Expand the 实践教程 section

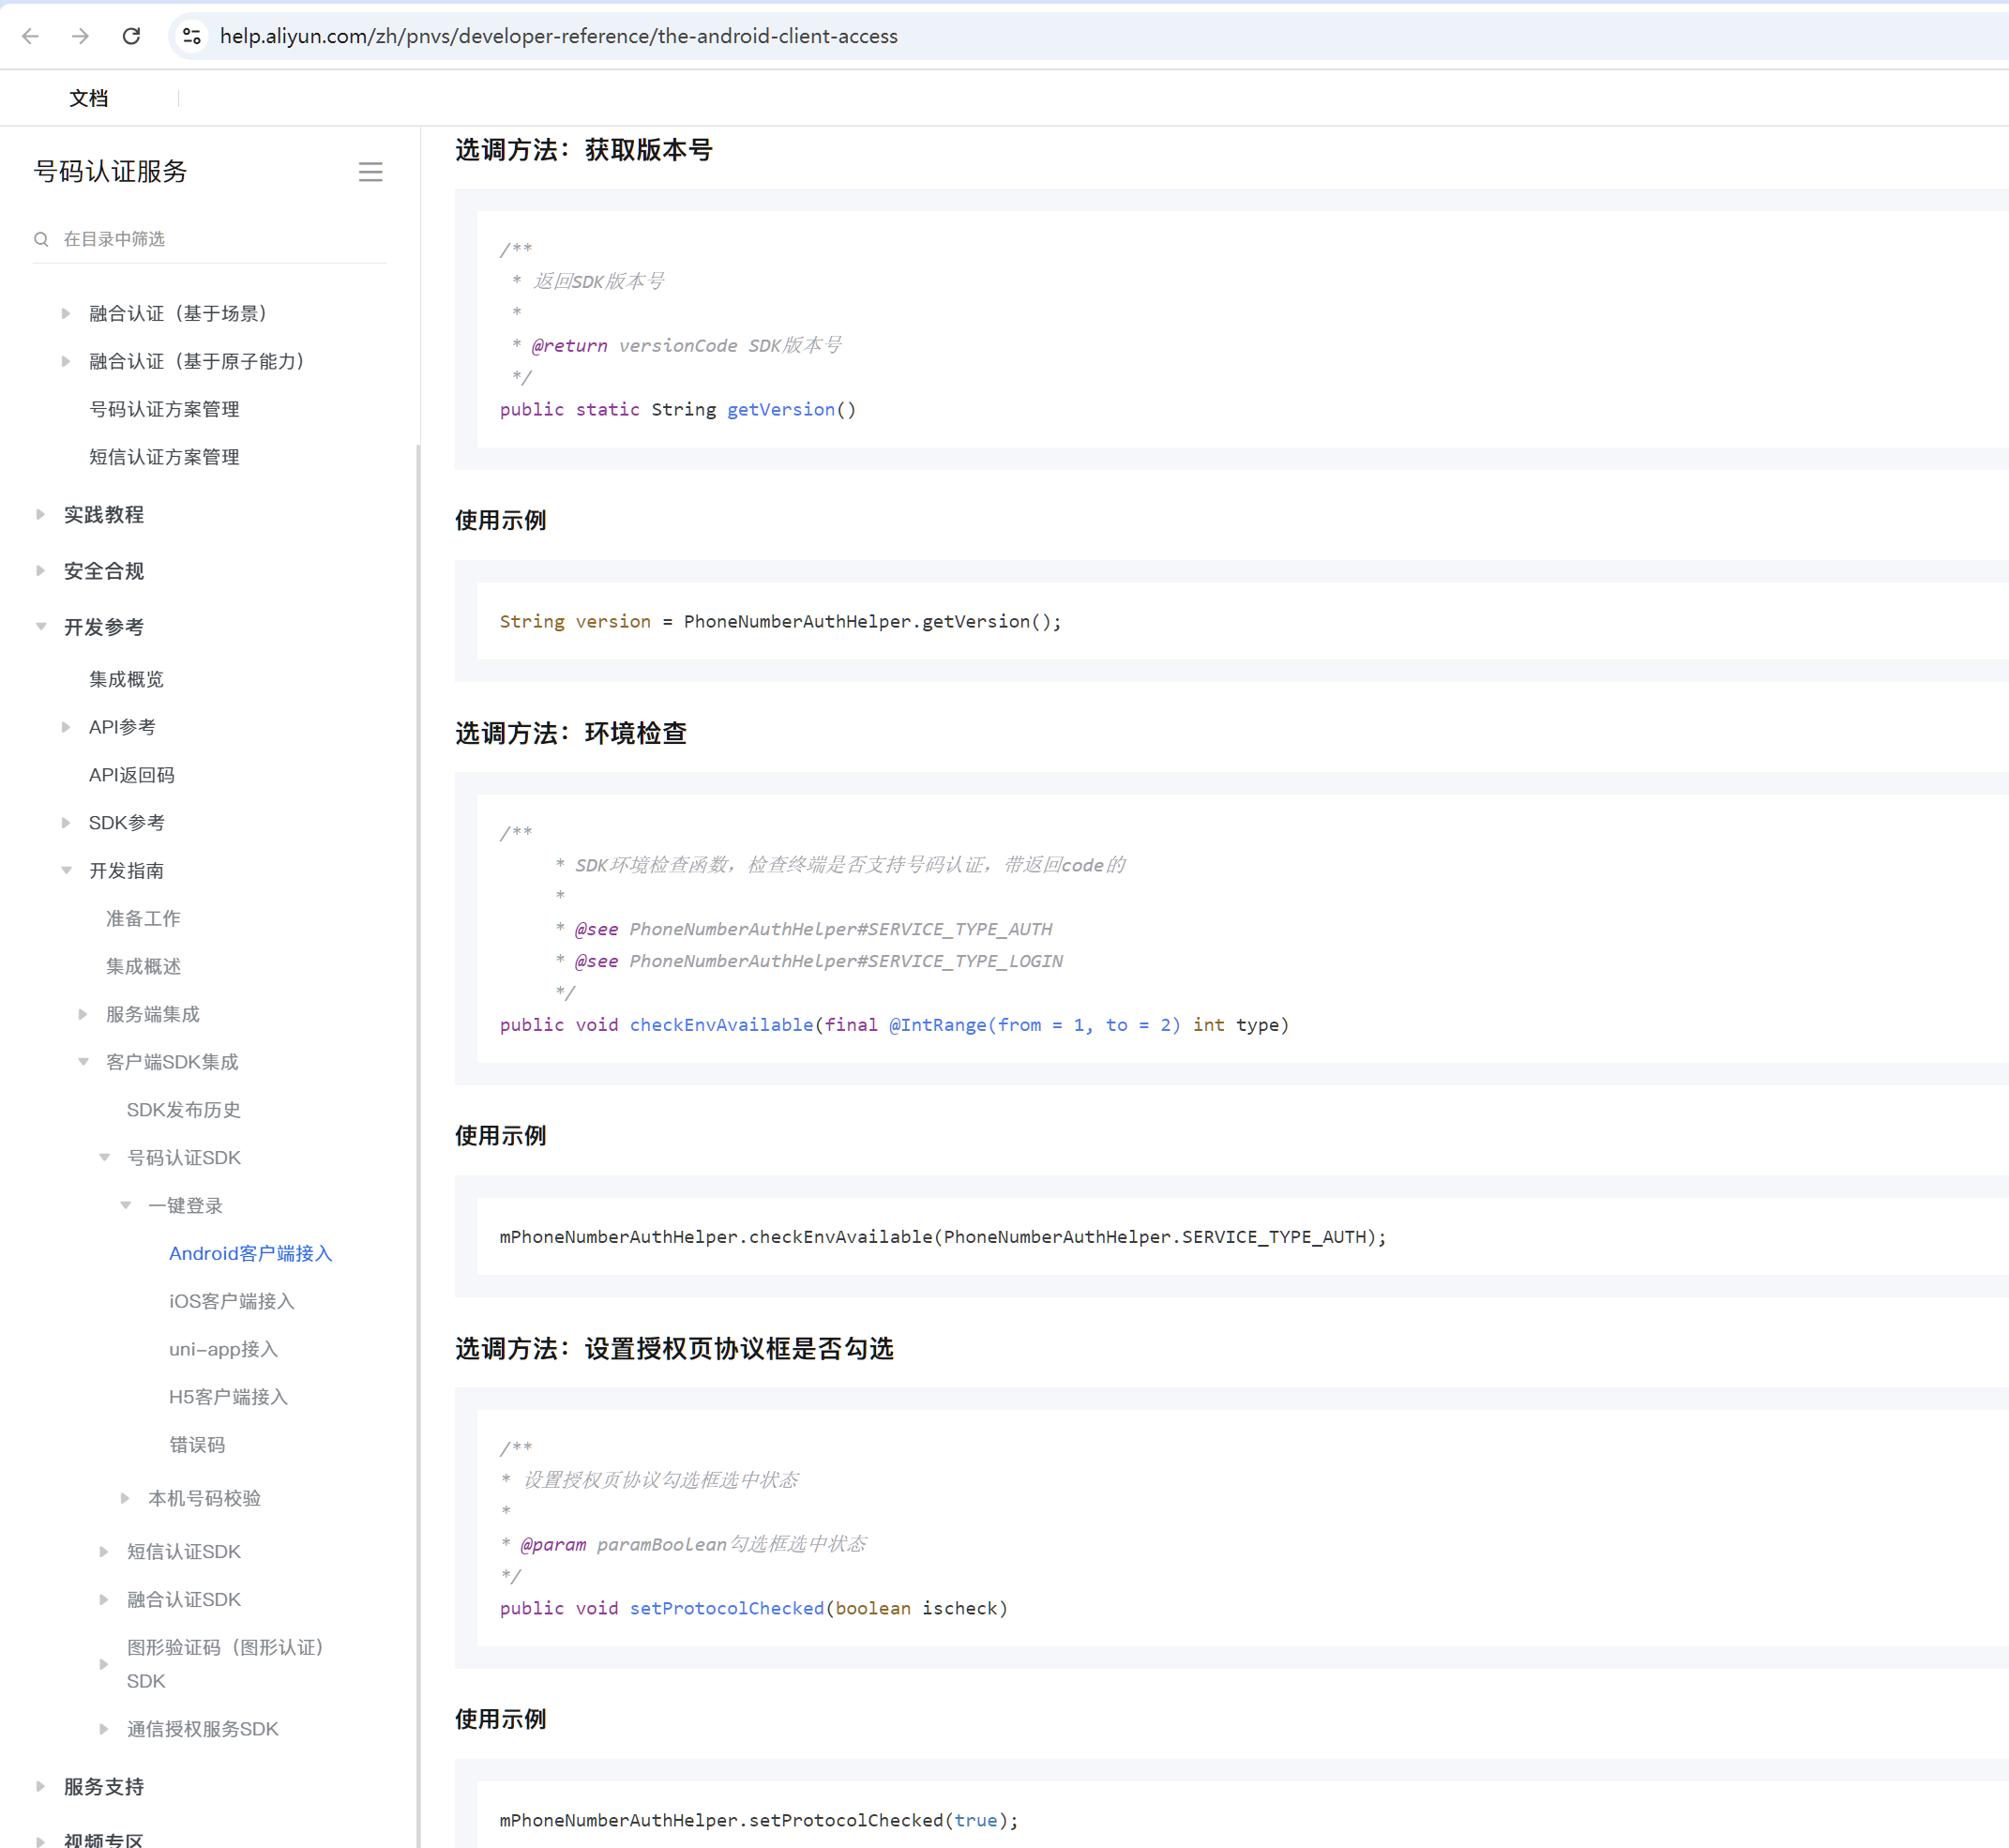(x=41, y=515)
